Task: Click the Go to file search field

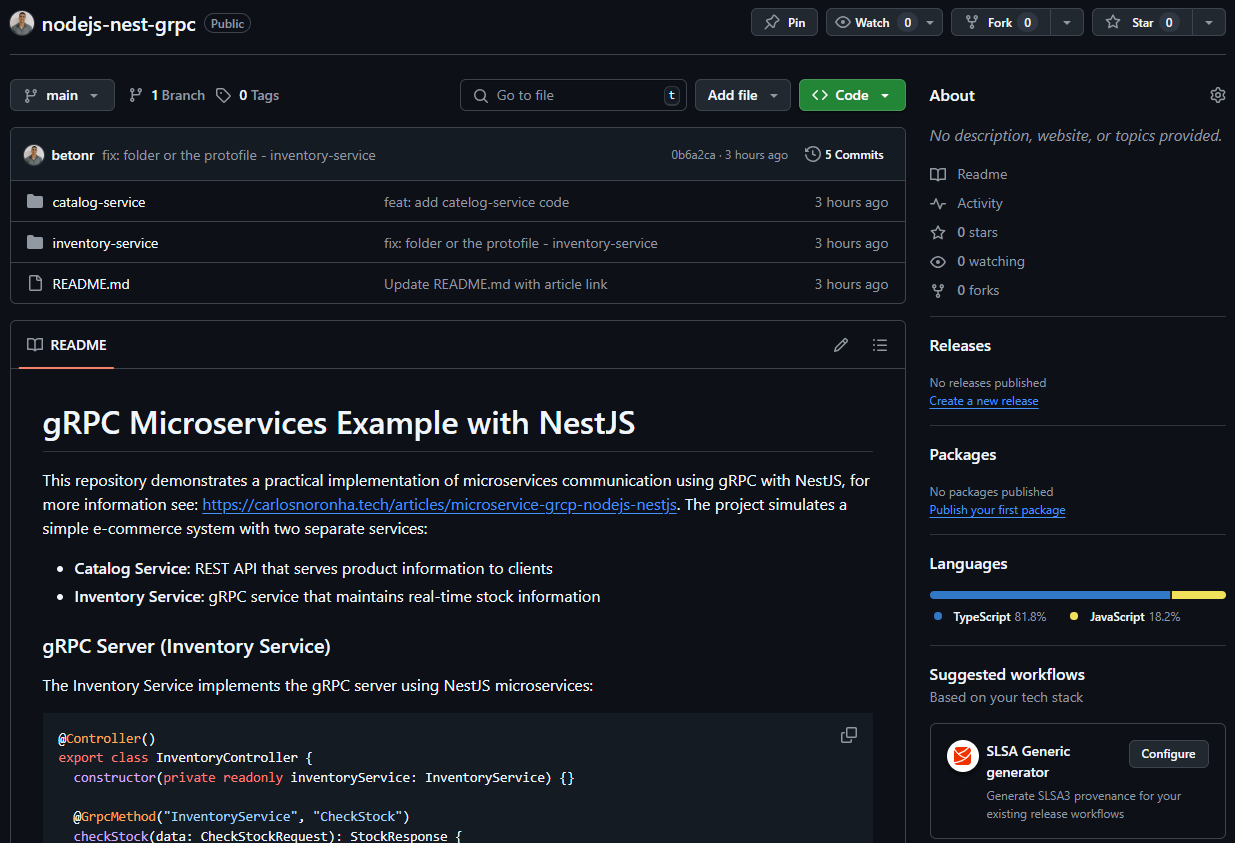Action: (x=573, y=95)
